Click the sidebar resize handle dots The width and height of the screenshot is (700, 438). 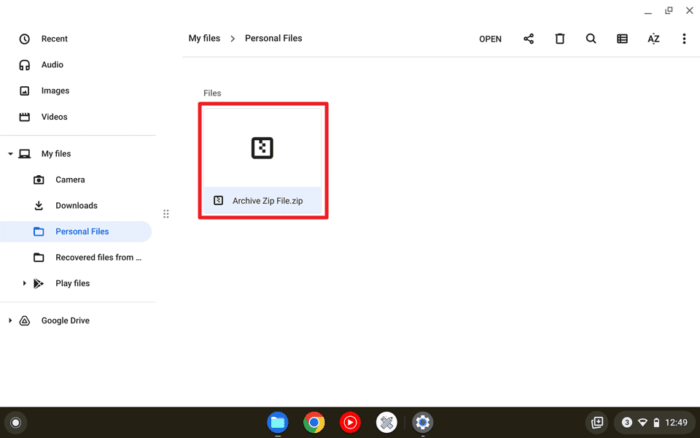pos(166,214)
